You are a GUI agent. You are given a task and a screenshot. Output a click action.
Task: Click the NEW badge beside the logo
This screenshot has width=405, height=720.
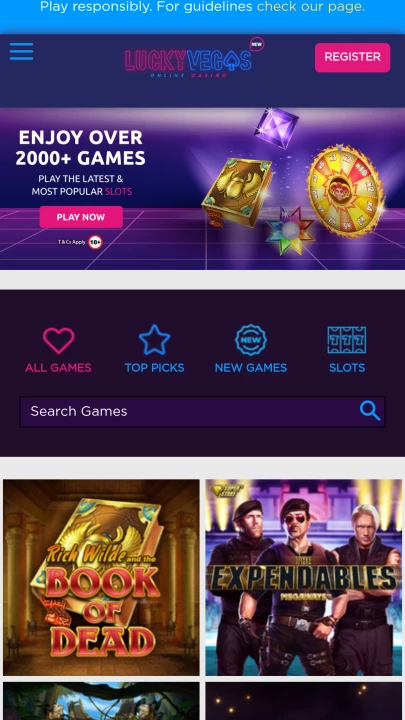(257, 44)
